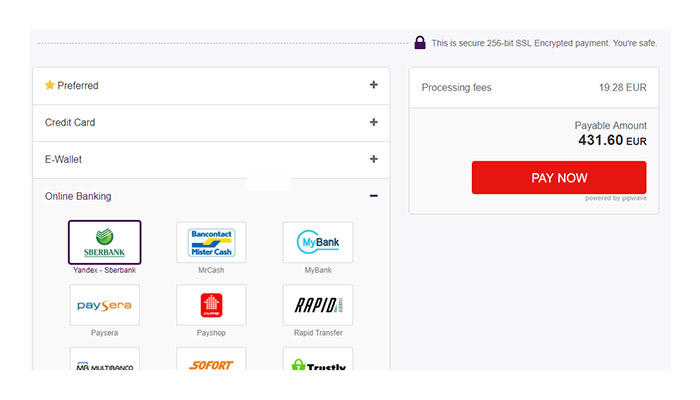Pick the Paysera payment logo

(105, 305)
